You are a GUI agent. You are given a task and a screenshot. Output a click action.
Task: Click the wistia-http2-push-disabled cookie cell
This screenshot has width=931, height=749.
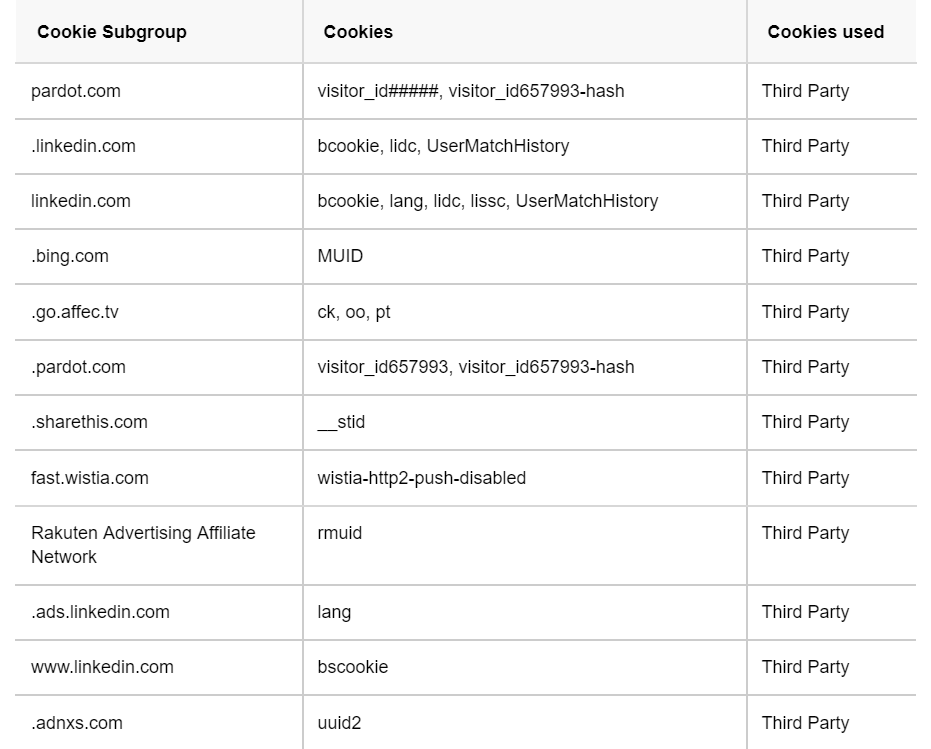[421, 478]
